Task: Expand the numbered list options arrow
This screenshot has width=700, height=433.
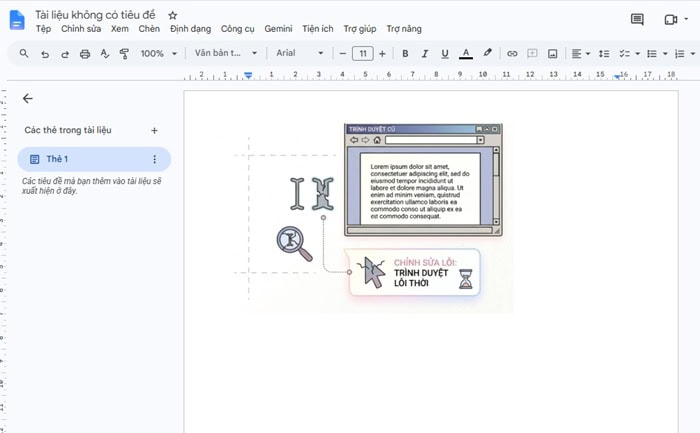Action: (693, 54)
